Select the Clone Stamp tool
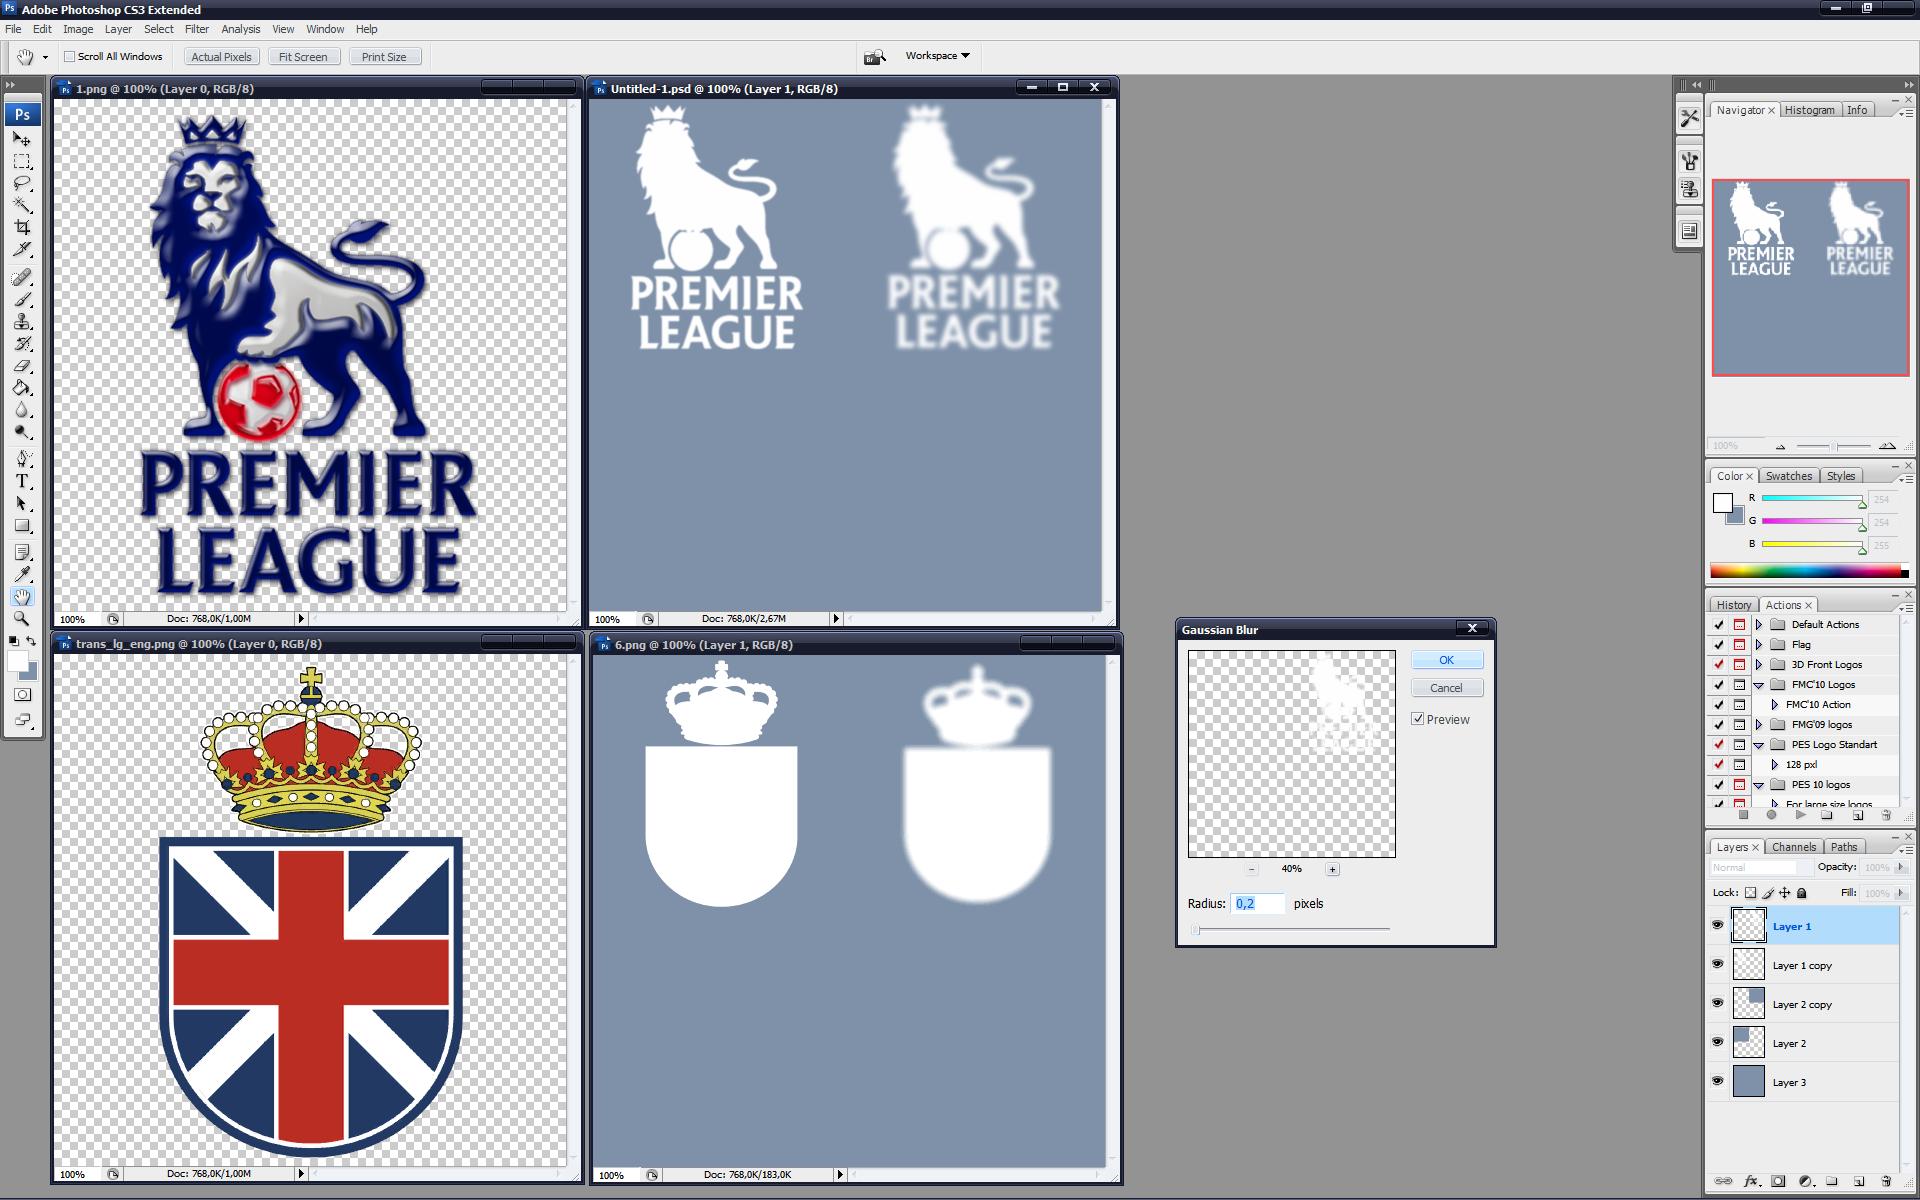The height and width of the screenshot is (1200, 1920). (22, 321)
